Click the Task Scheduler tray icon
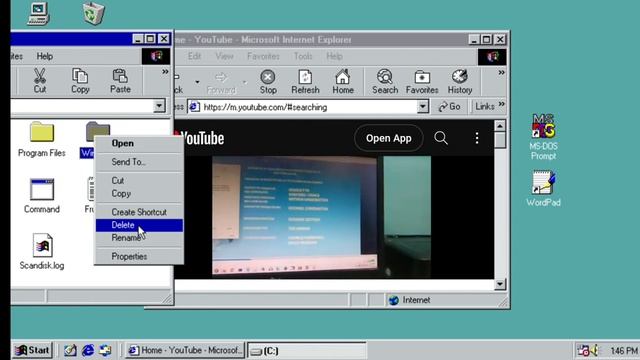This screenshot has width=640, height=360. 583,350
